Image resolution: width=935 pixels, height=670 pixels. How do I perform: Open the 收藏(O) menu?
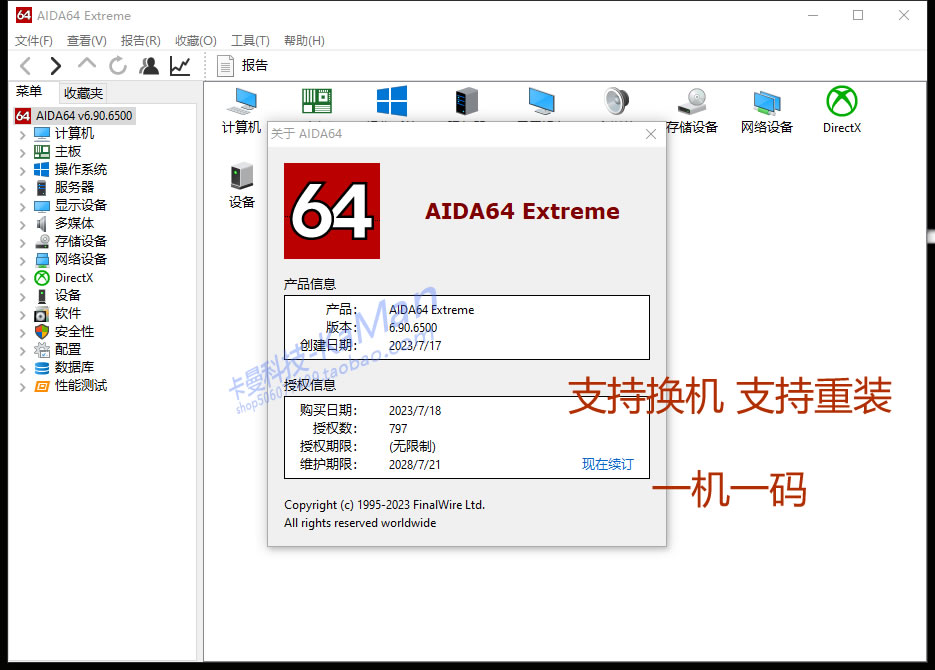tap(196, 41)
